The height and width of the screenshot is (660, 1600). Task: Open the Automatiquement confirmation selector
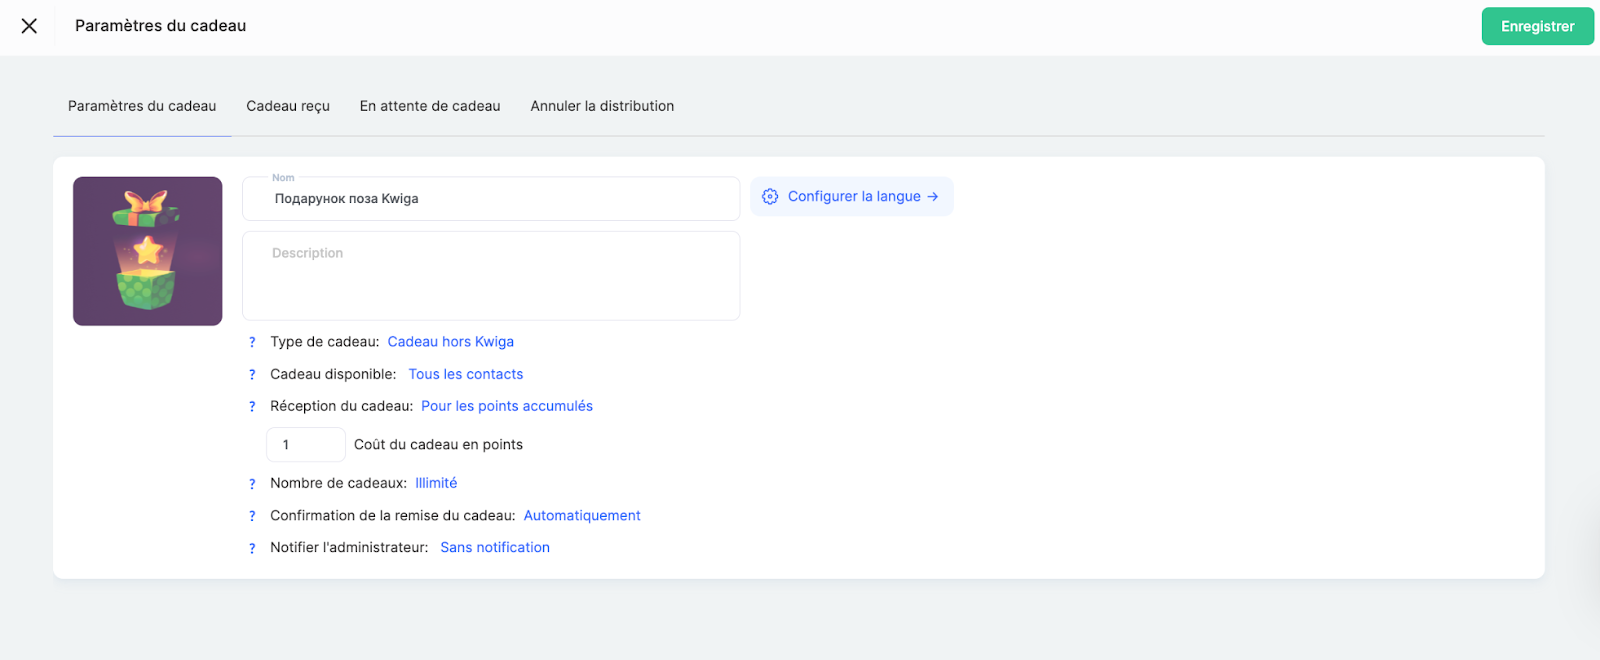[581, 516]
